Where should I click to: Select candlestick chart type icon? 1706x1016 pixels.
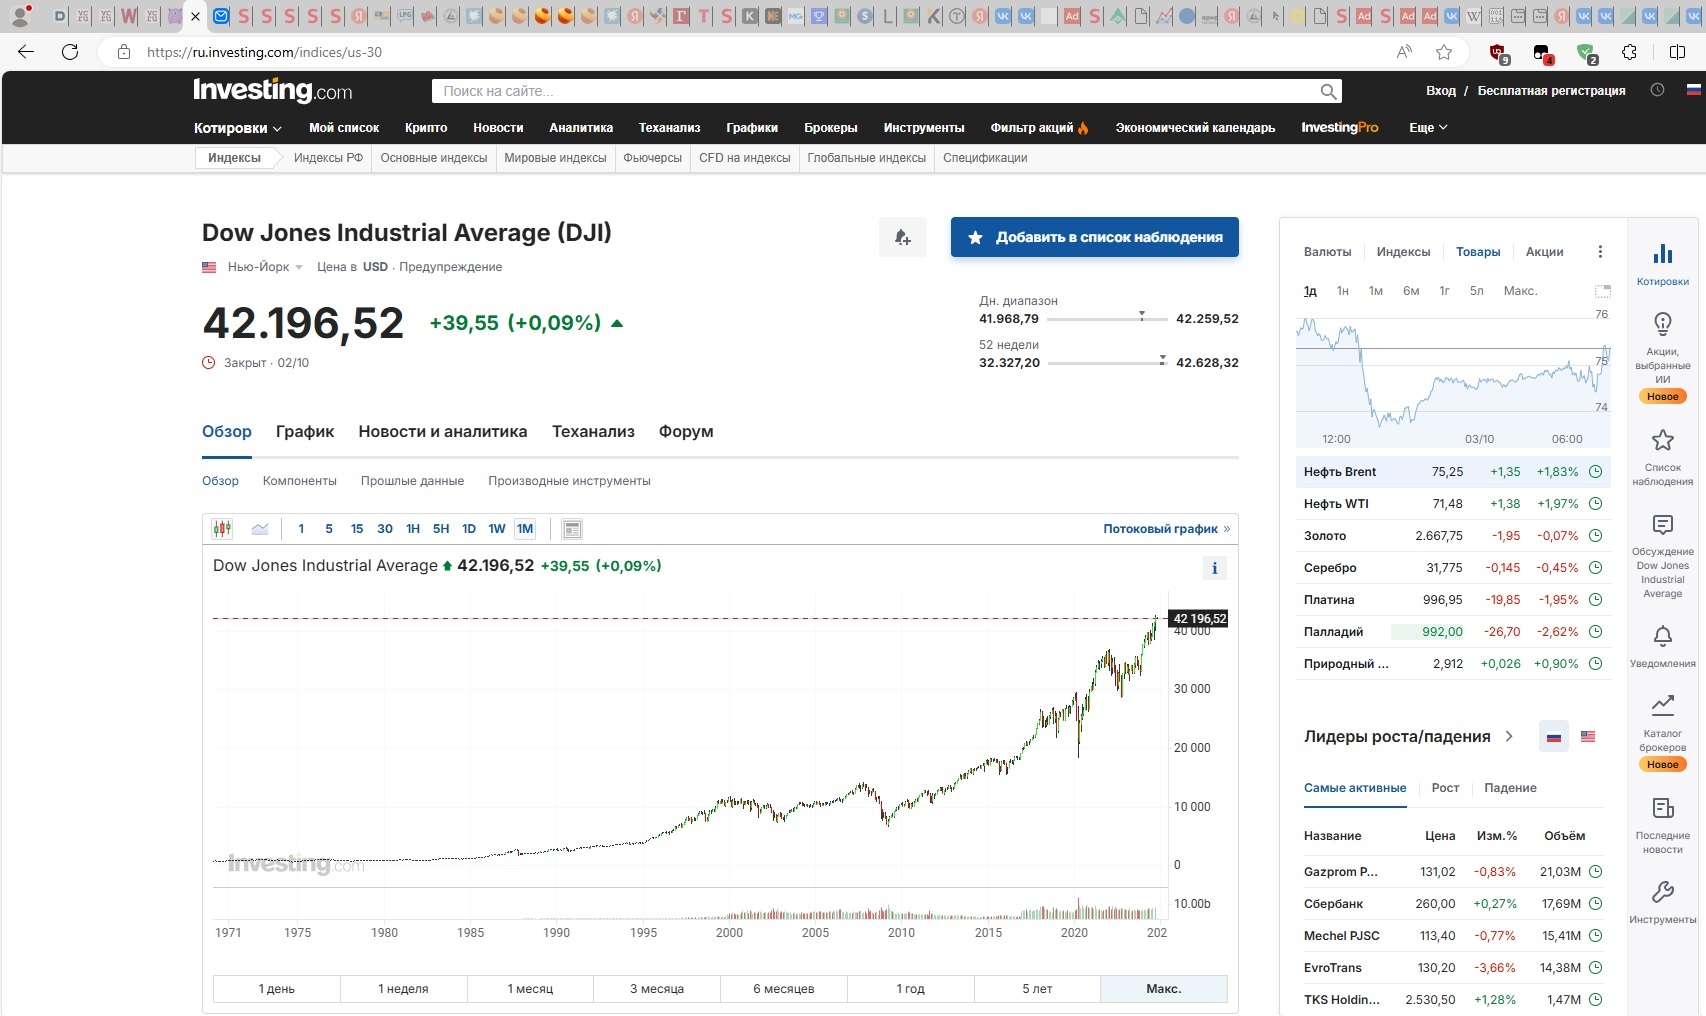point(222,529)
